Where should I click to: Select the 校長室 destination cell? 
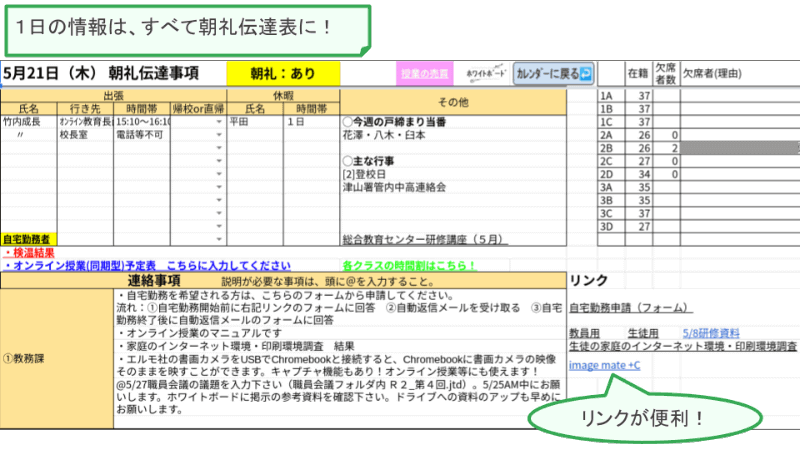pos(85,135)
